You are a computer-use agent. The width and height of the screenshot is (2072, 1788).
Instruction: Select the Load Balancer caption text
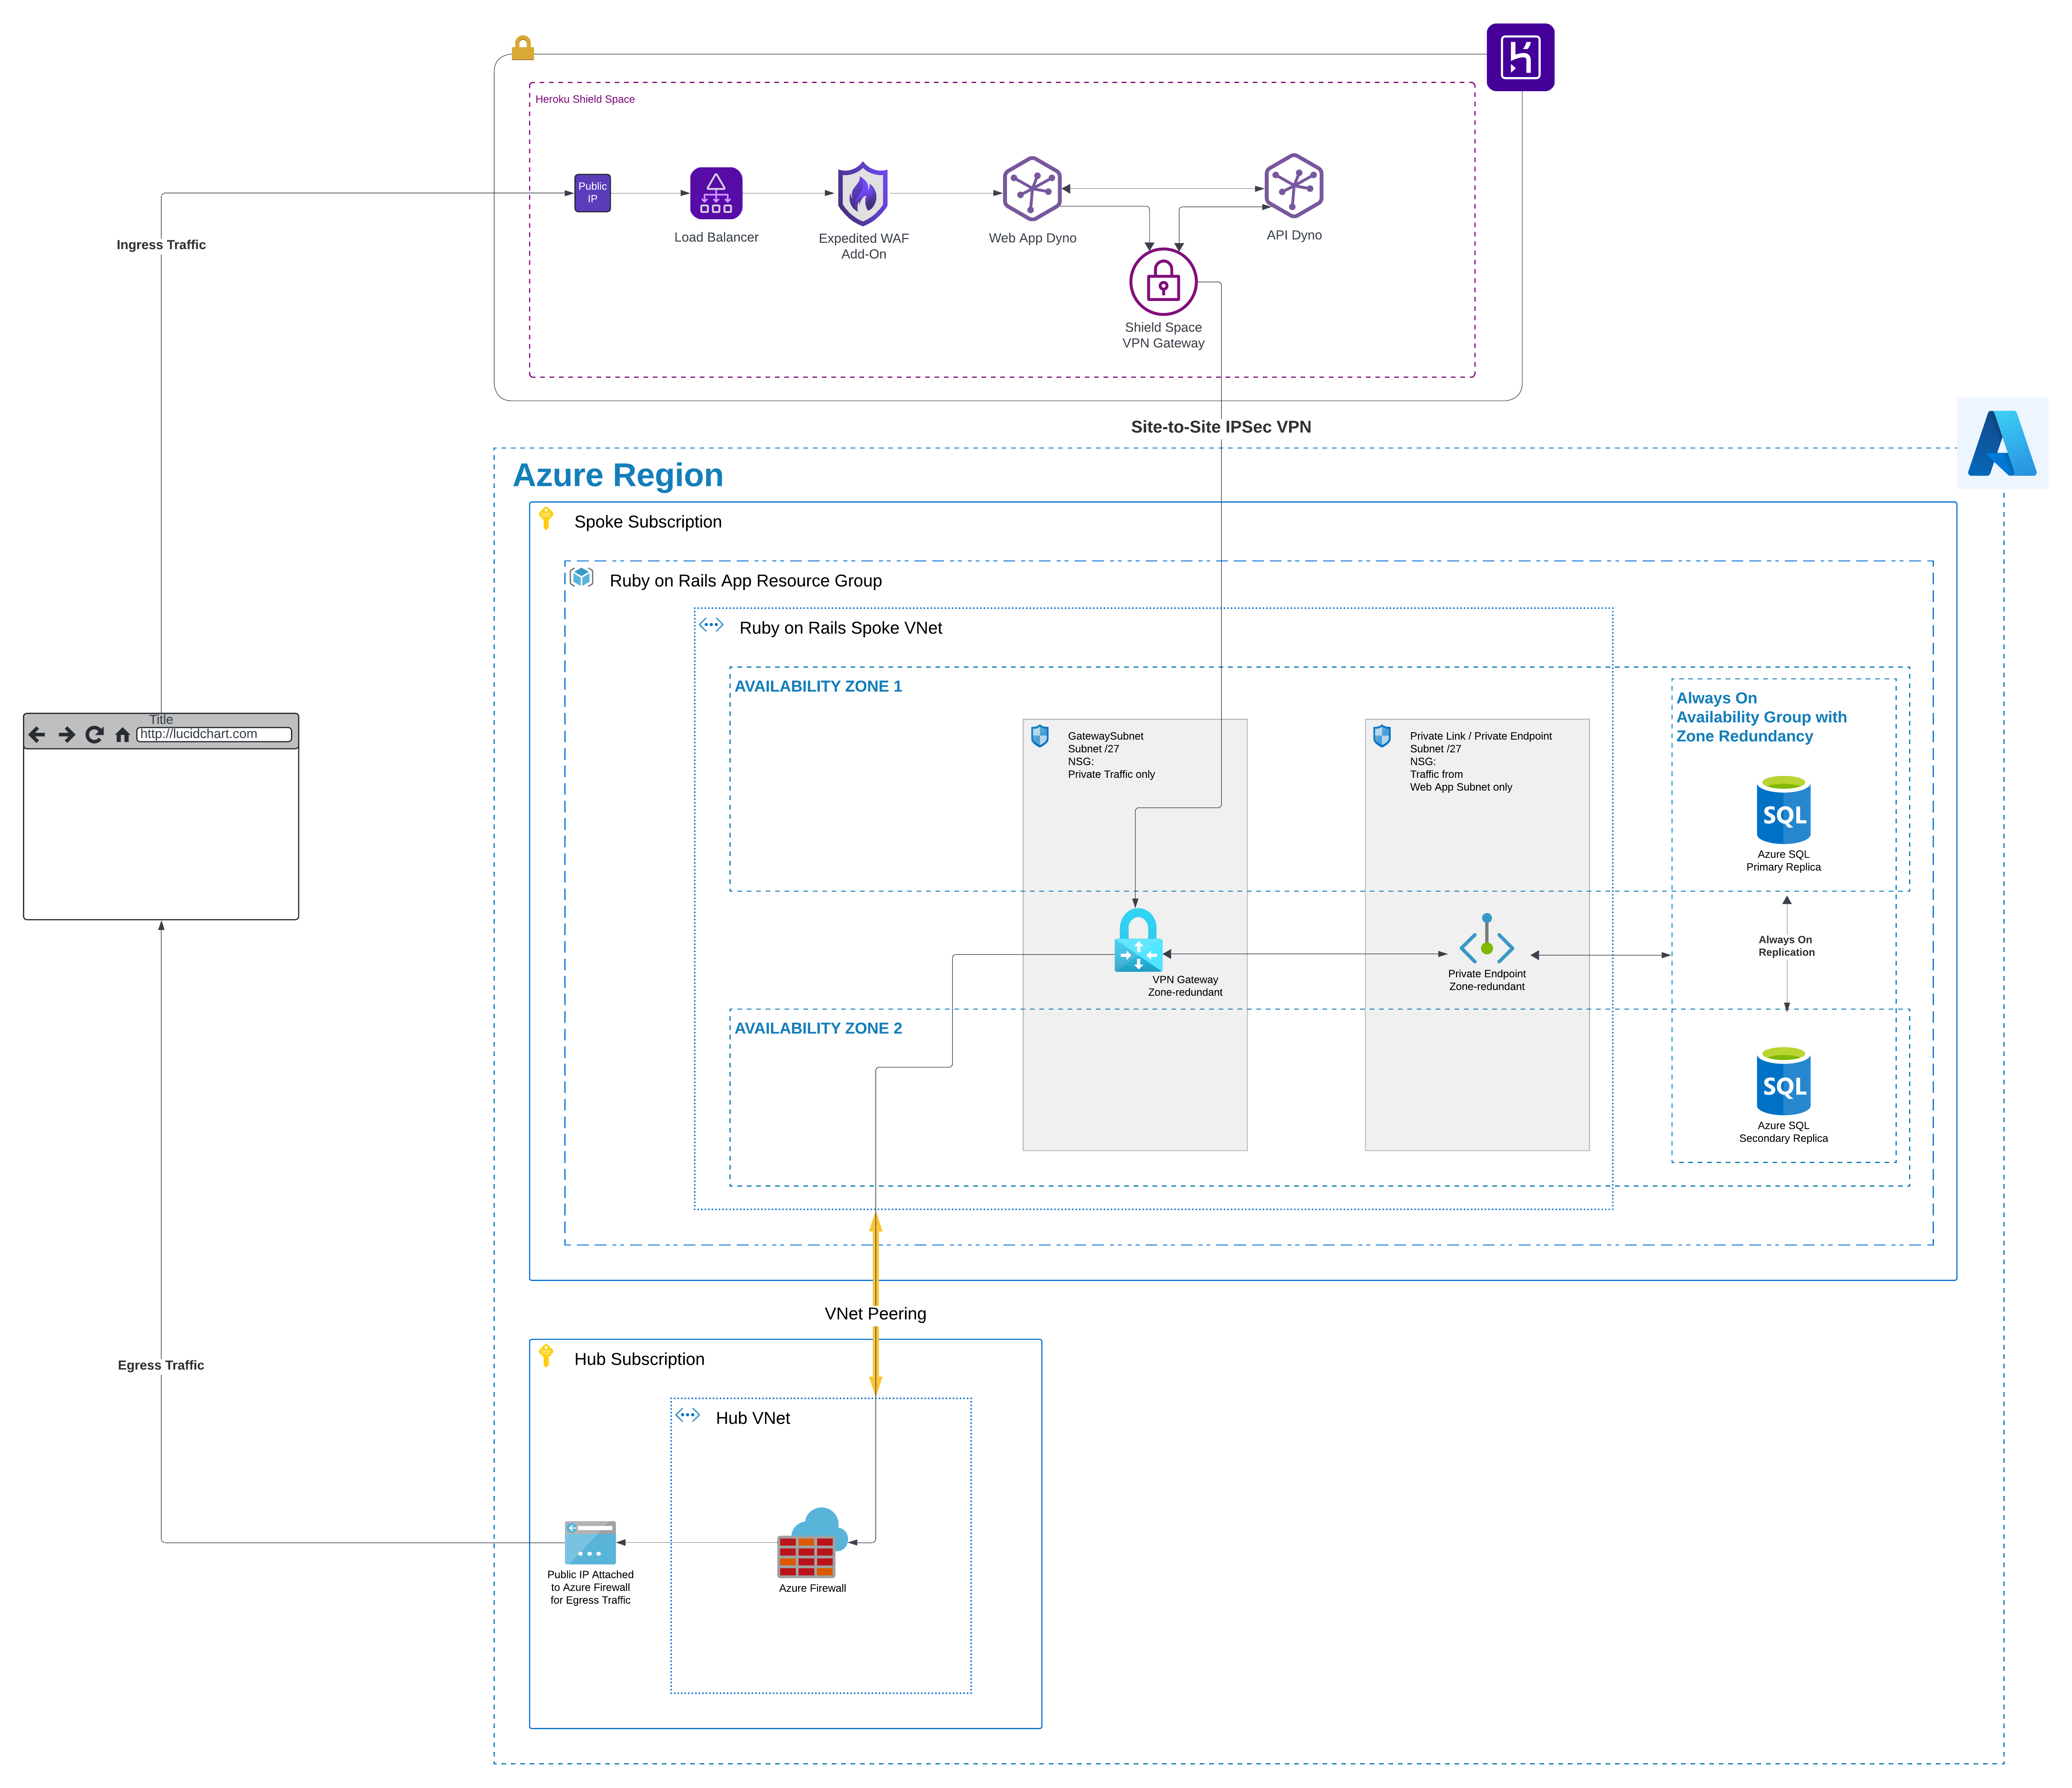(x=716, y=237)
